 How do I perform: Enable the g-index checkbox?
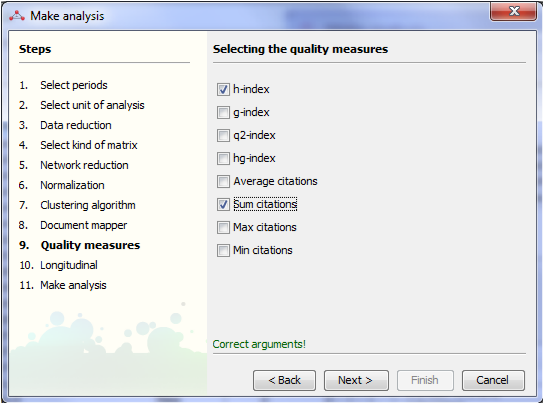tap(223, 113)
